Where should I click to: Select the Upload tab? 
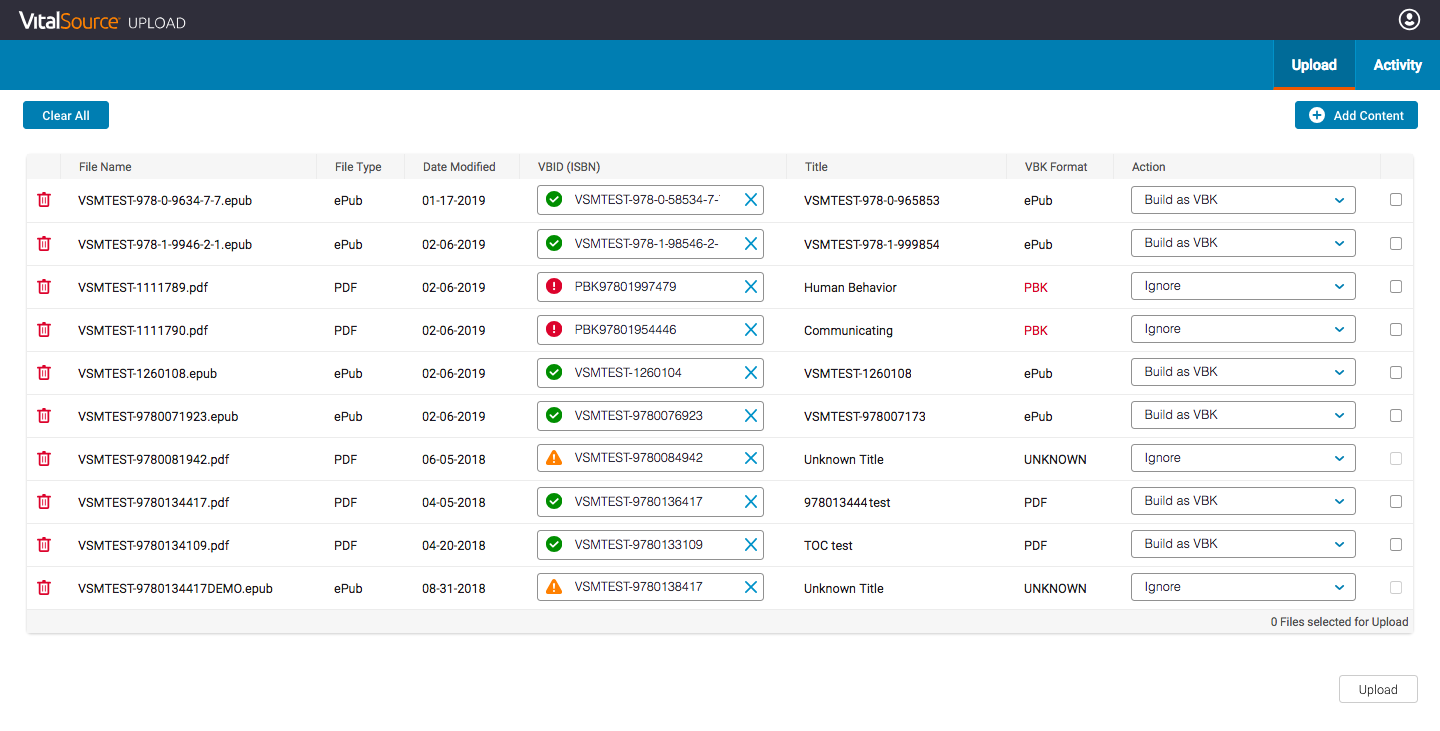tap(1314, 65)
